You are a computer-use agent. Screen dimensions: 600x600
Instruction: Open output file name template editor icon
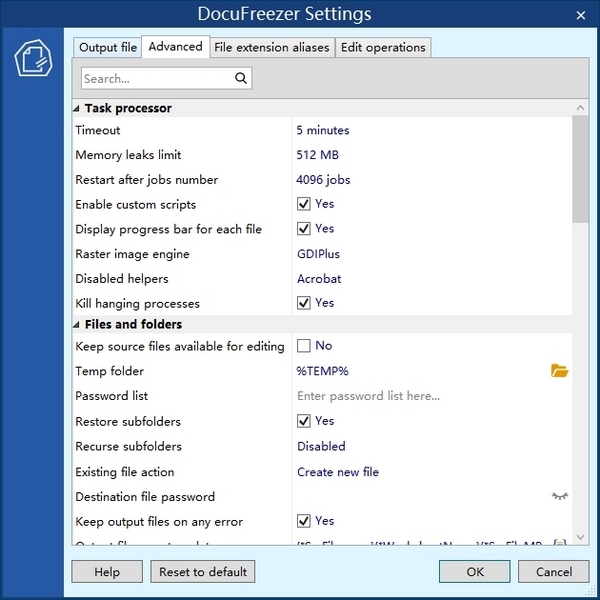pyautogui.click(x=560, y=542)
